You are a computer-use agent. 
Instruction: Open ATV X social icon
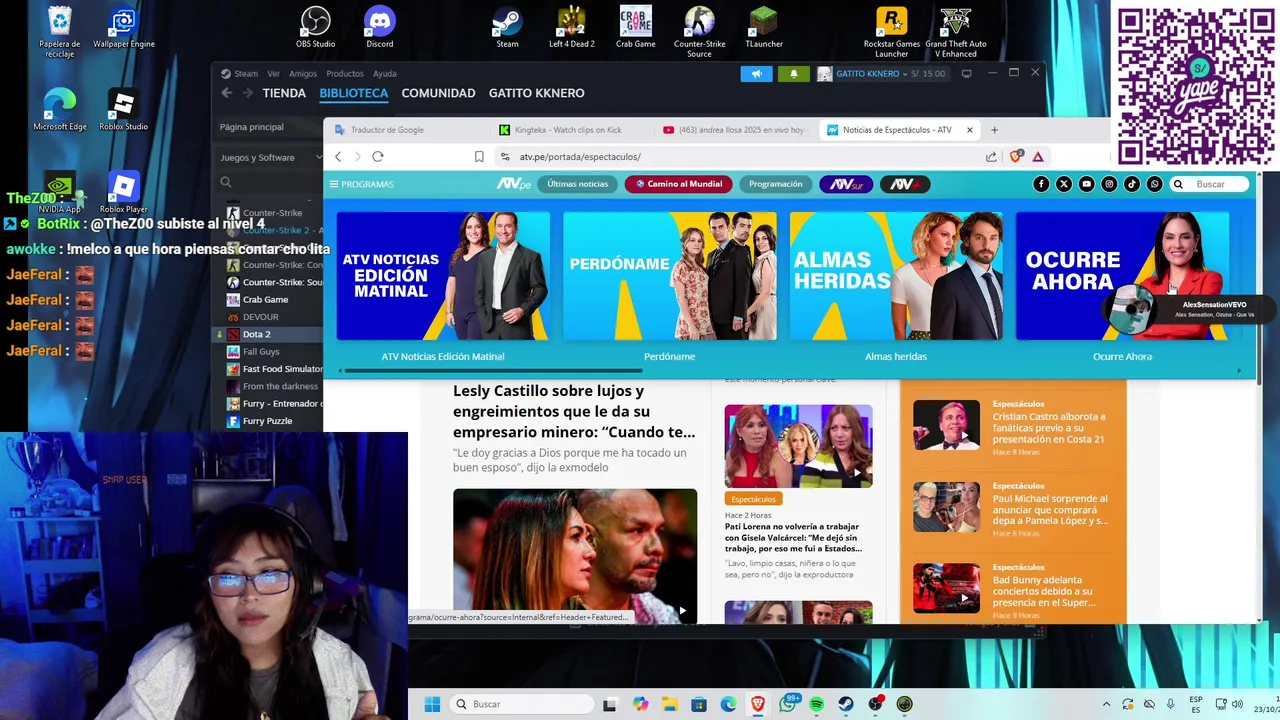click(1064, 184)
